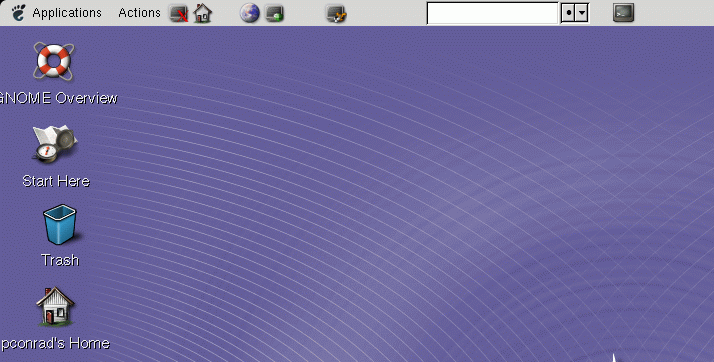Open the Applications menu
This screenshot has height=362, width=714.
tap(67, 13)
